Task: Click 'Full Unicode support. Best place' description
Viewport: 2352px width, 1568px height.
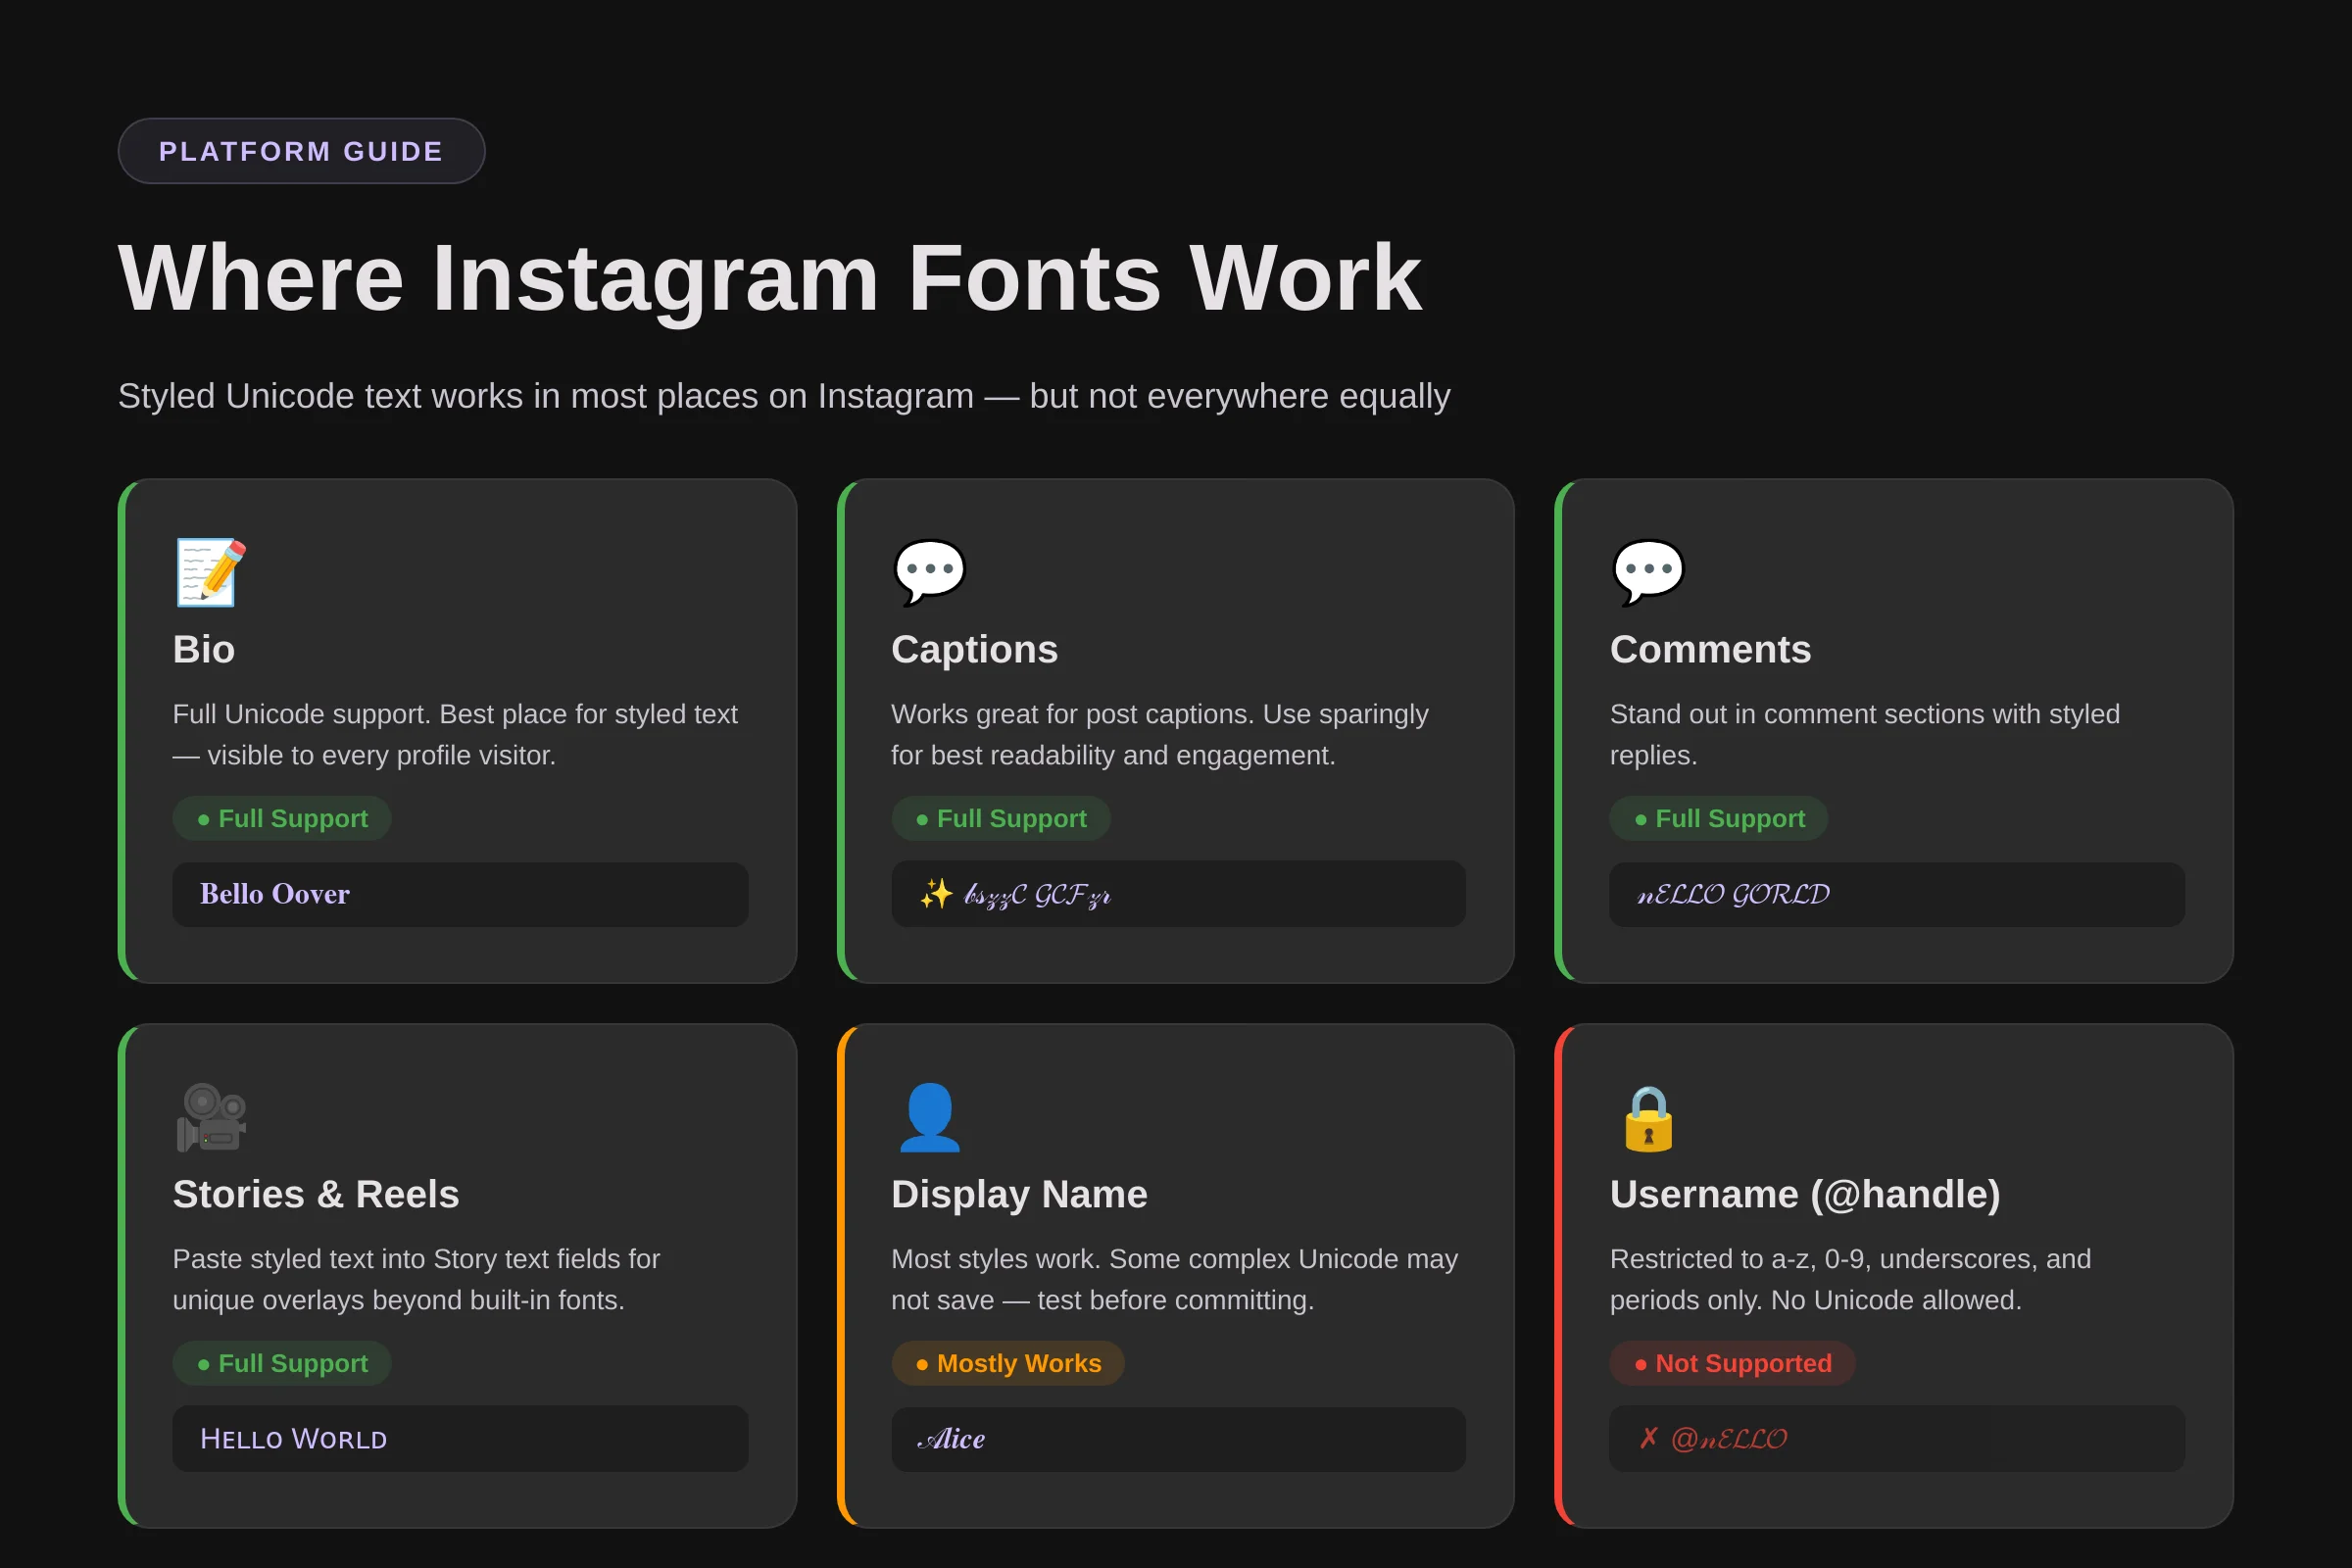Action: [x=455, y=734]
